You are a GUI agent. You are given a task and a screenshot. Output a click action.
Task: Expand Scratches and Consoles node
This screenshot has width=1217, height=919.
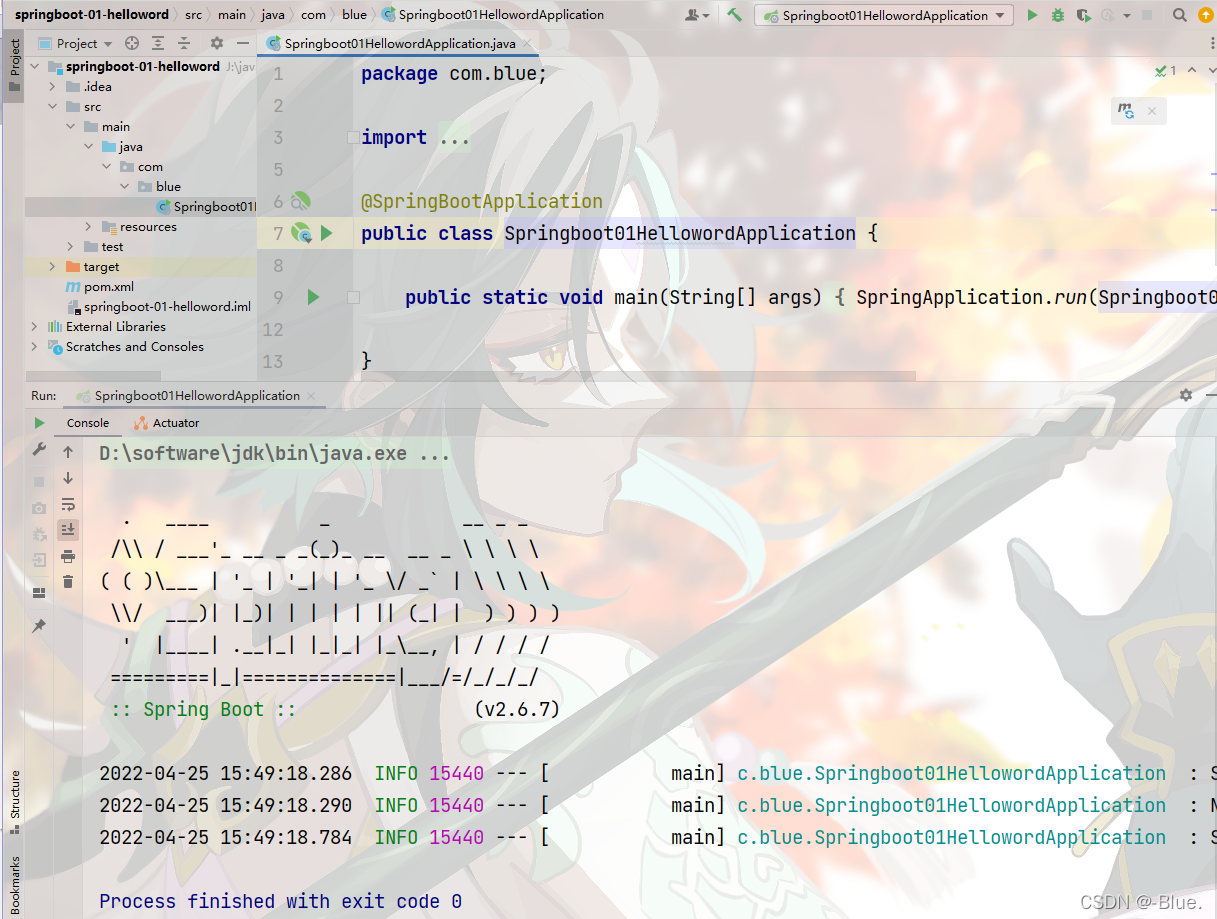coord(37,347)
